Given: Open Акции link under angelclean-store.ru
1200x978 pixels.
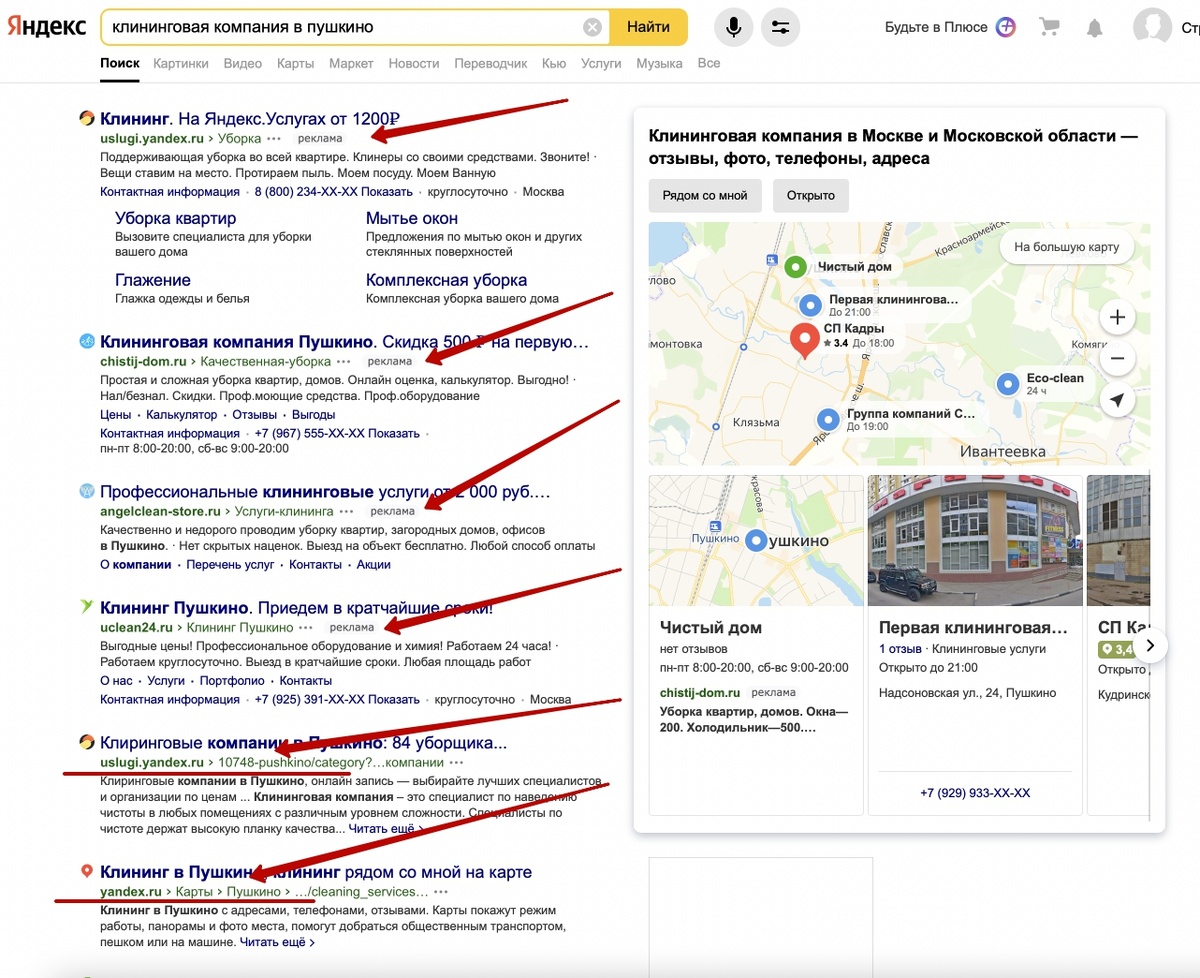Looking at the screenshot, I should 373,564.
